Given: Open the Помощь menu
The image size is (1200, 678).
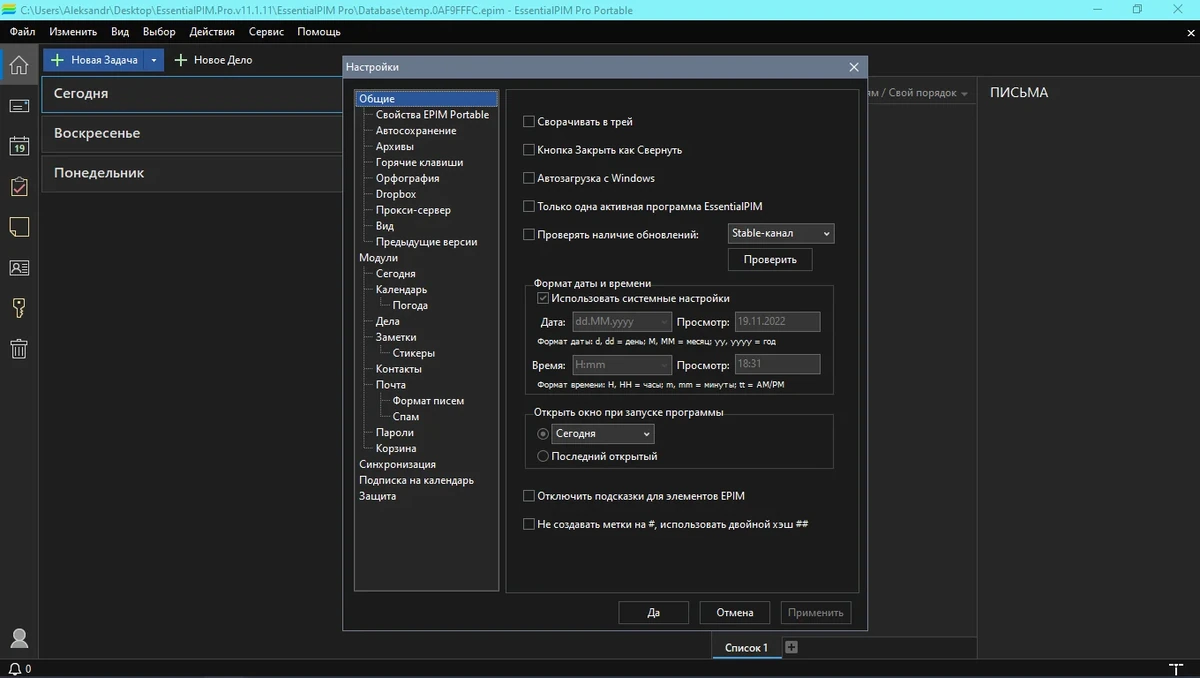Looking at the screenshot, I should (318, 31).
